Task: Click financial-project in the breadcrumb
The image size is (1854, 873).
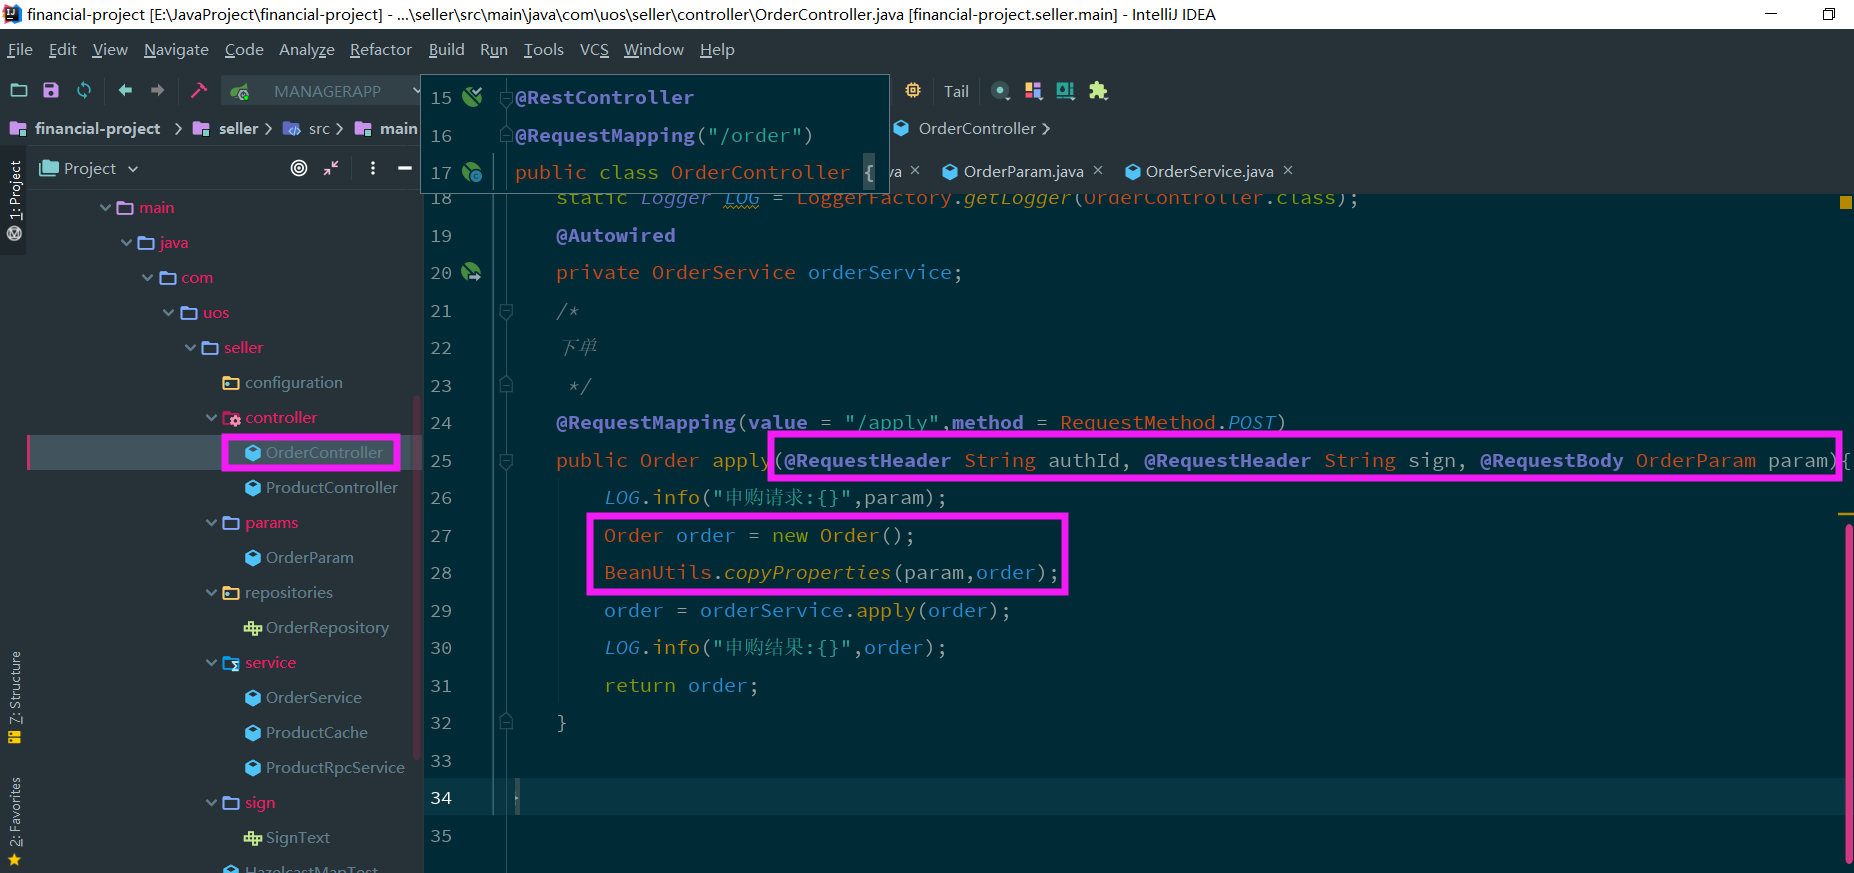Action: [97, 128]
